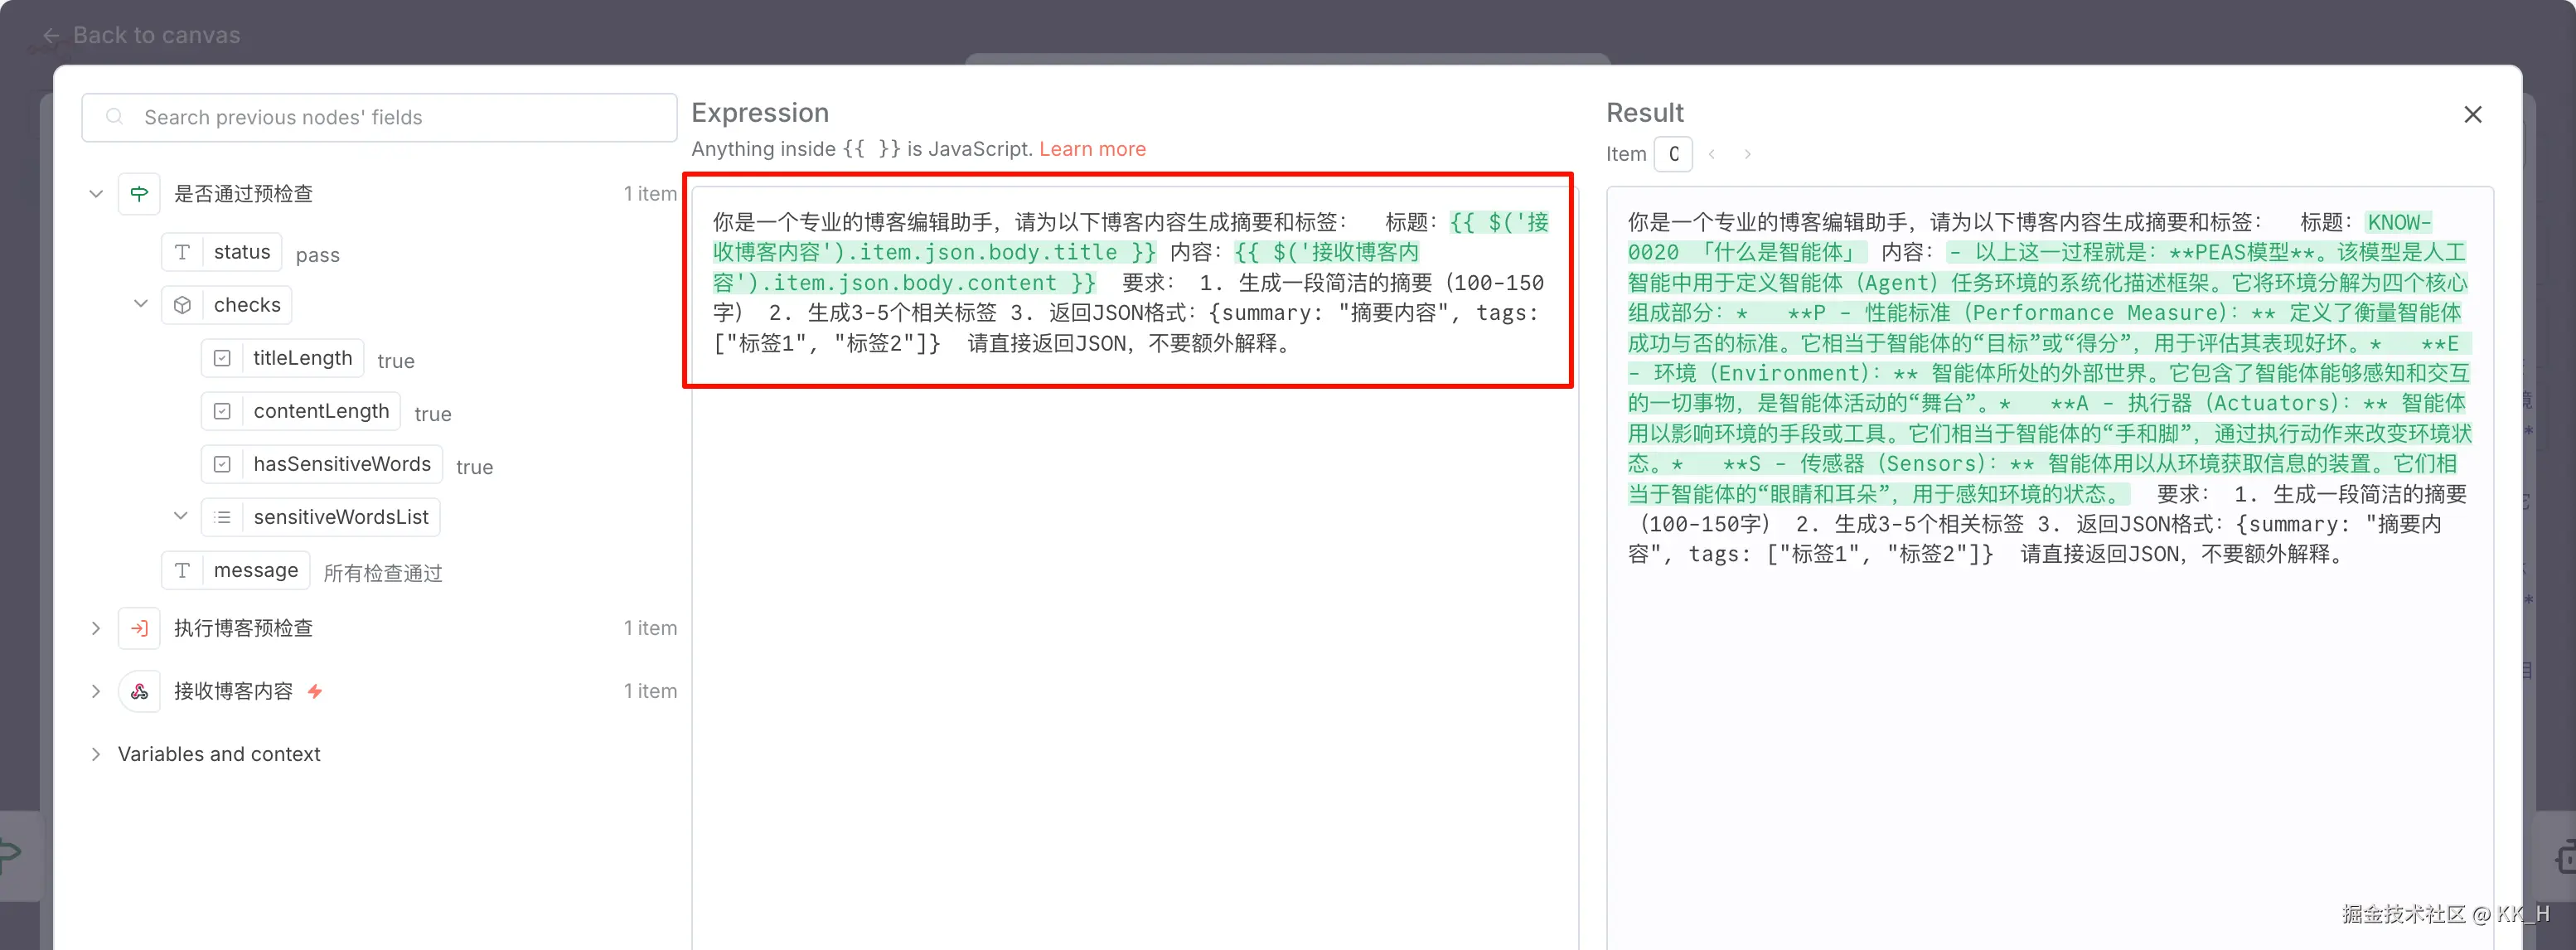Toggle the titleLength checkbox
Screen dimensions: 2576x950
click(x=222, y=357)
